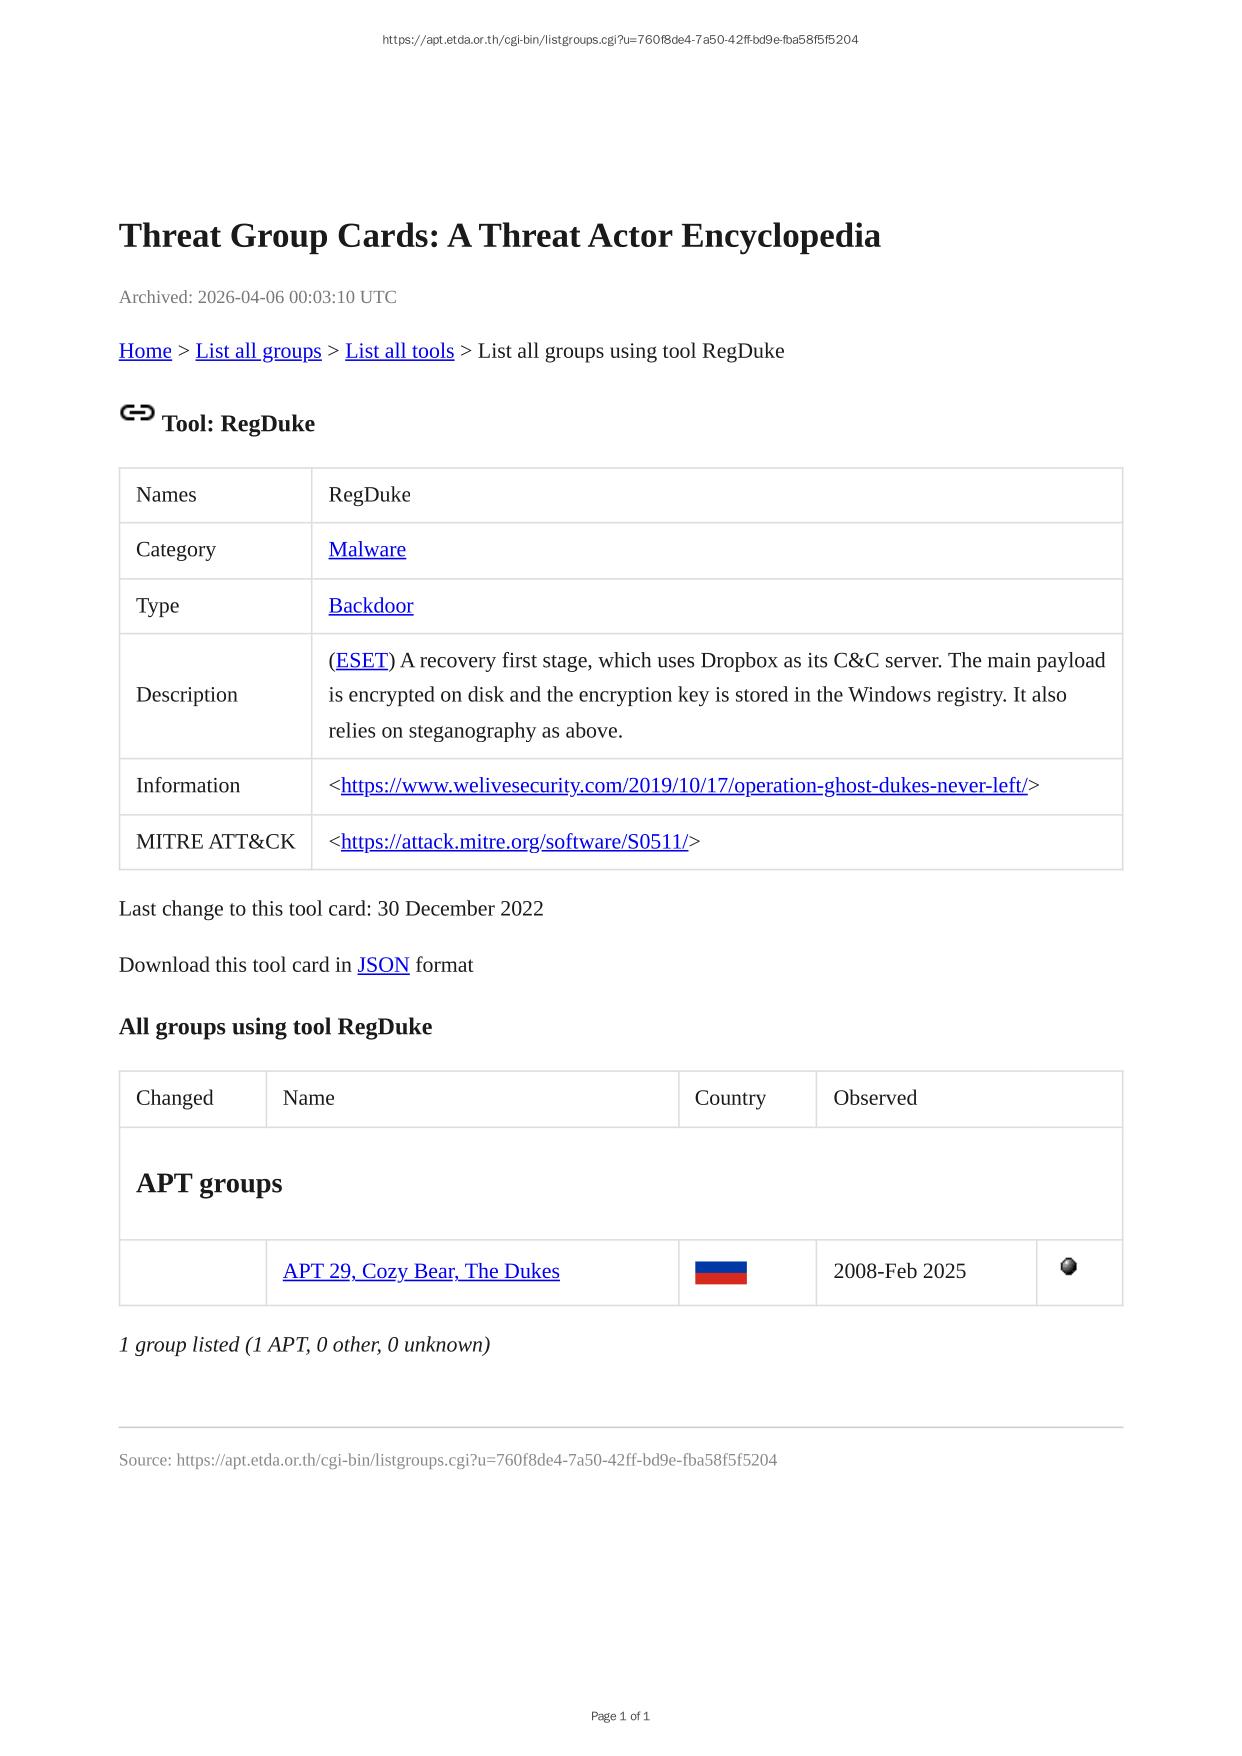Click the Country column header
The height and width of the screenshot is (1756, 1242).
[x=730, y=1098]
